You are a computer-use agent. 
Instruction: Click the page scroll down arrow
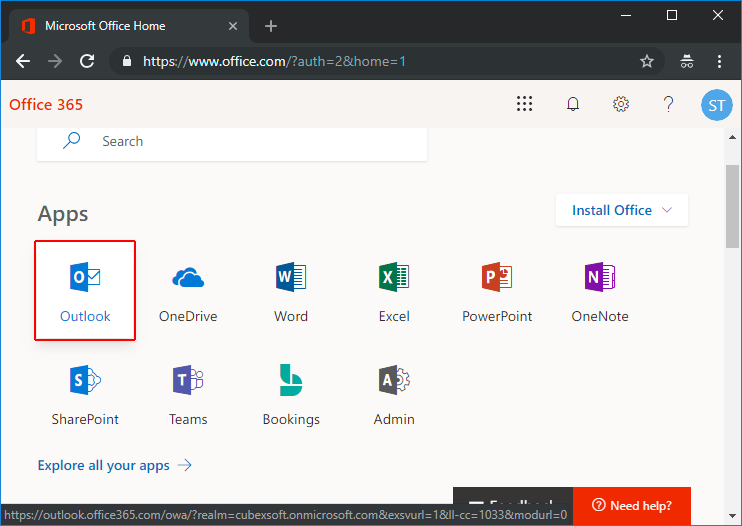733,516
